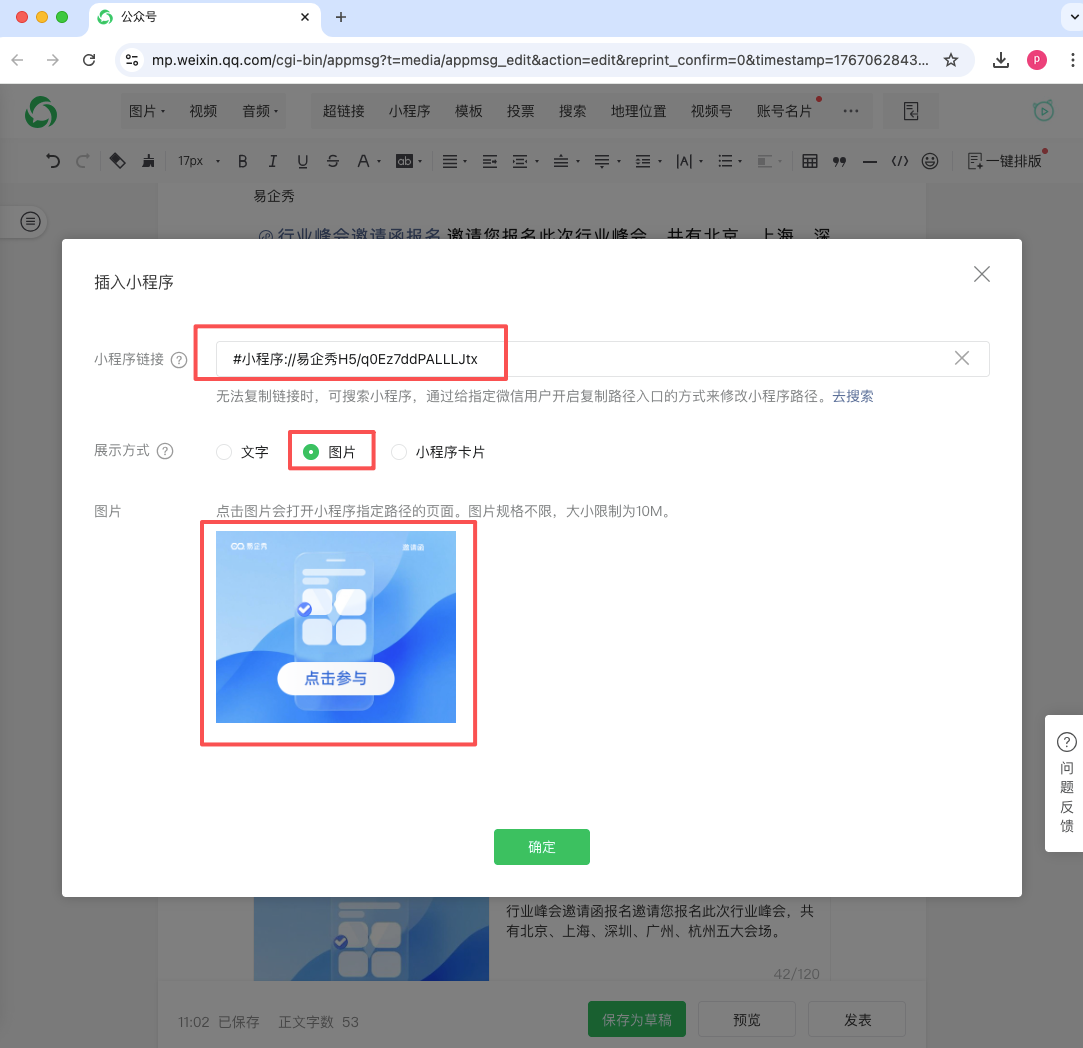Open the browser downloads icon
The height and width of the screenshot is (1048, 1083).
1000,60
